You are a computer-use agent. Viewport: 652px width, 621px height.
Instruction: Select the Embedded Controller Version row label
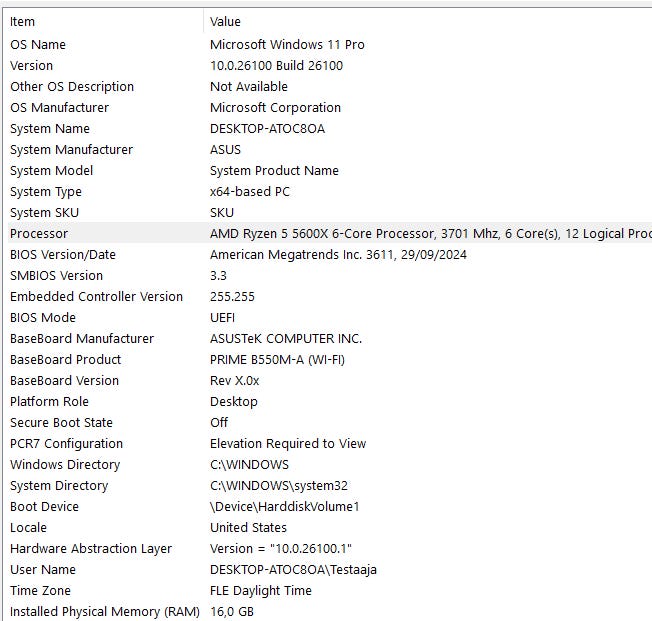point(96,297)
